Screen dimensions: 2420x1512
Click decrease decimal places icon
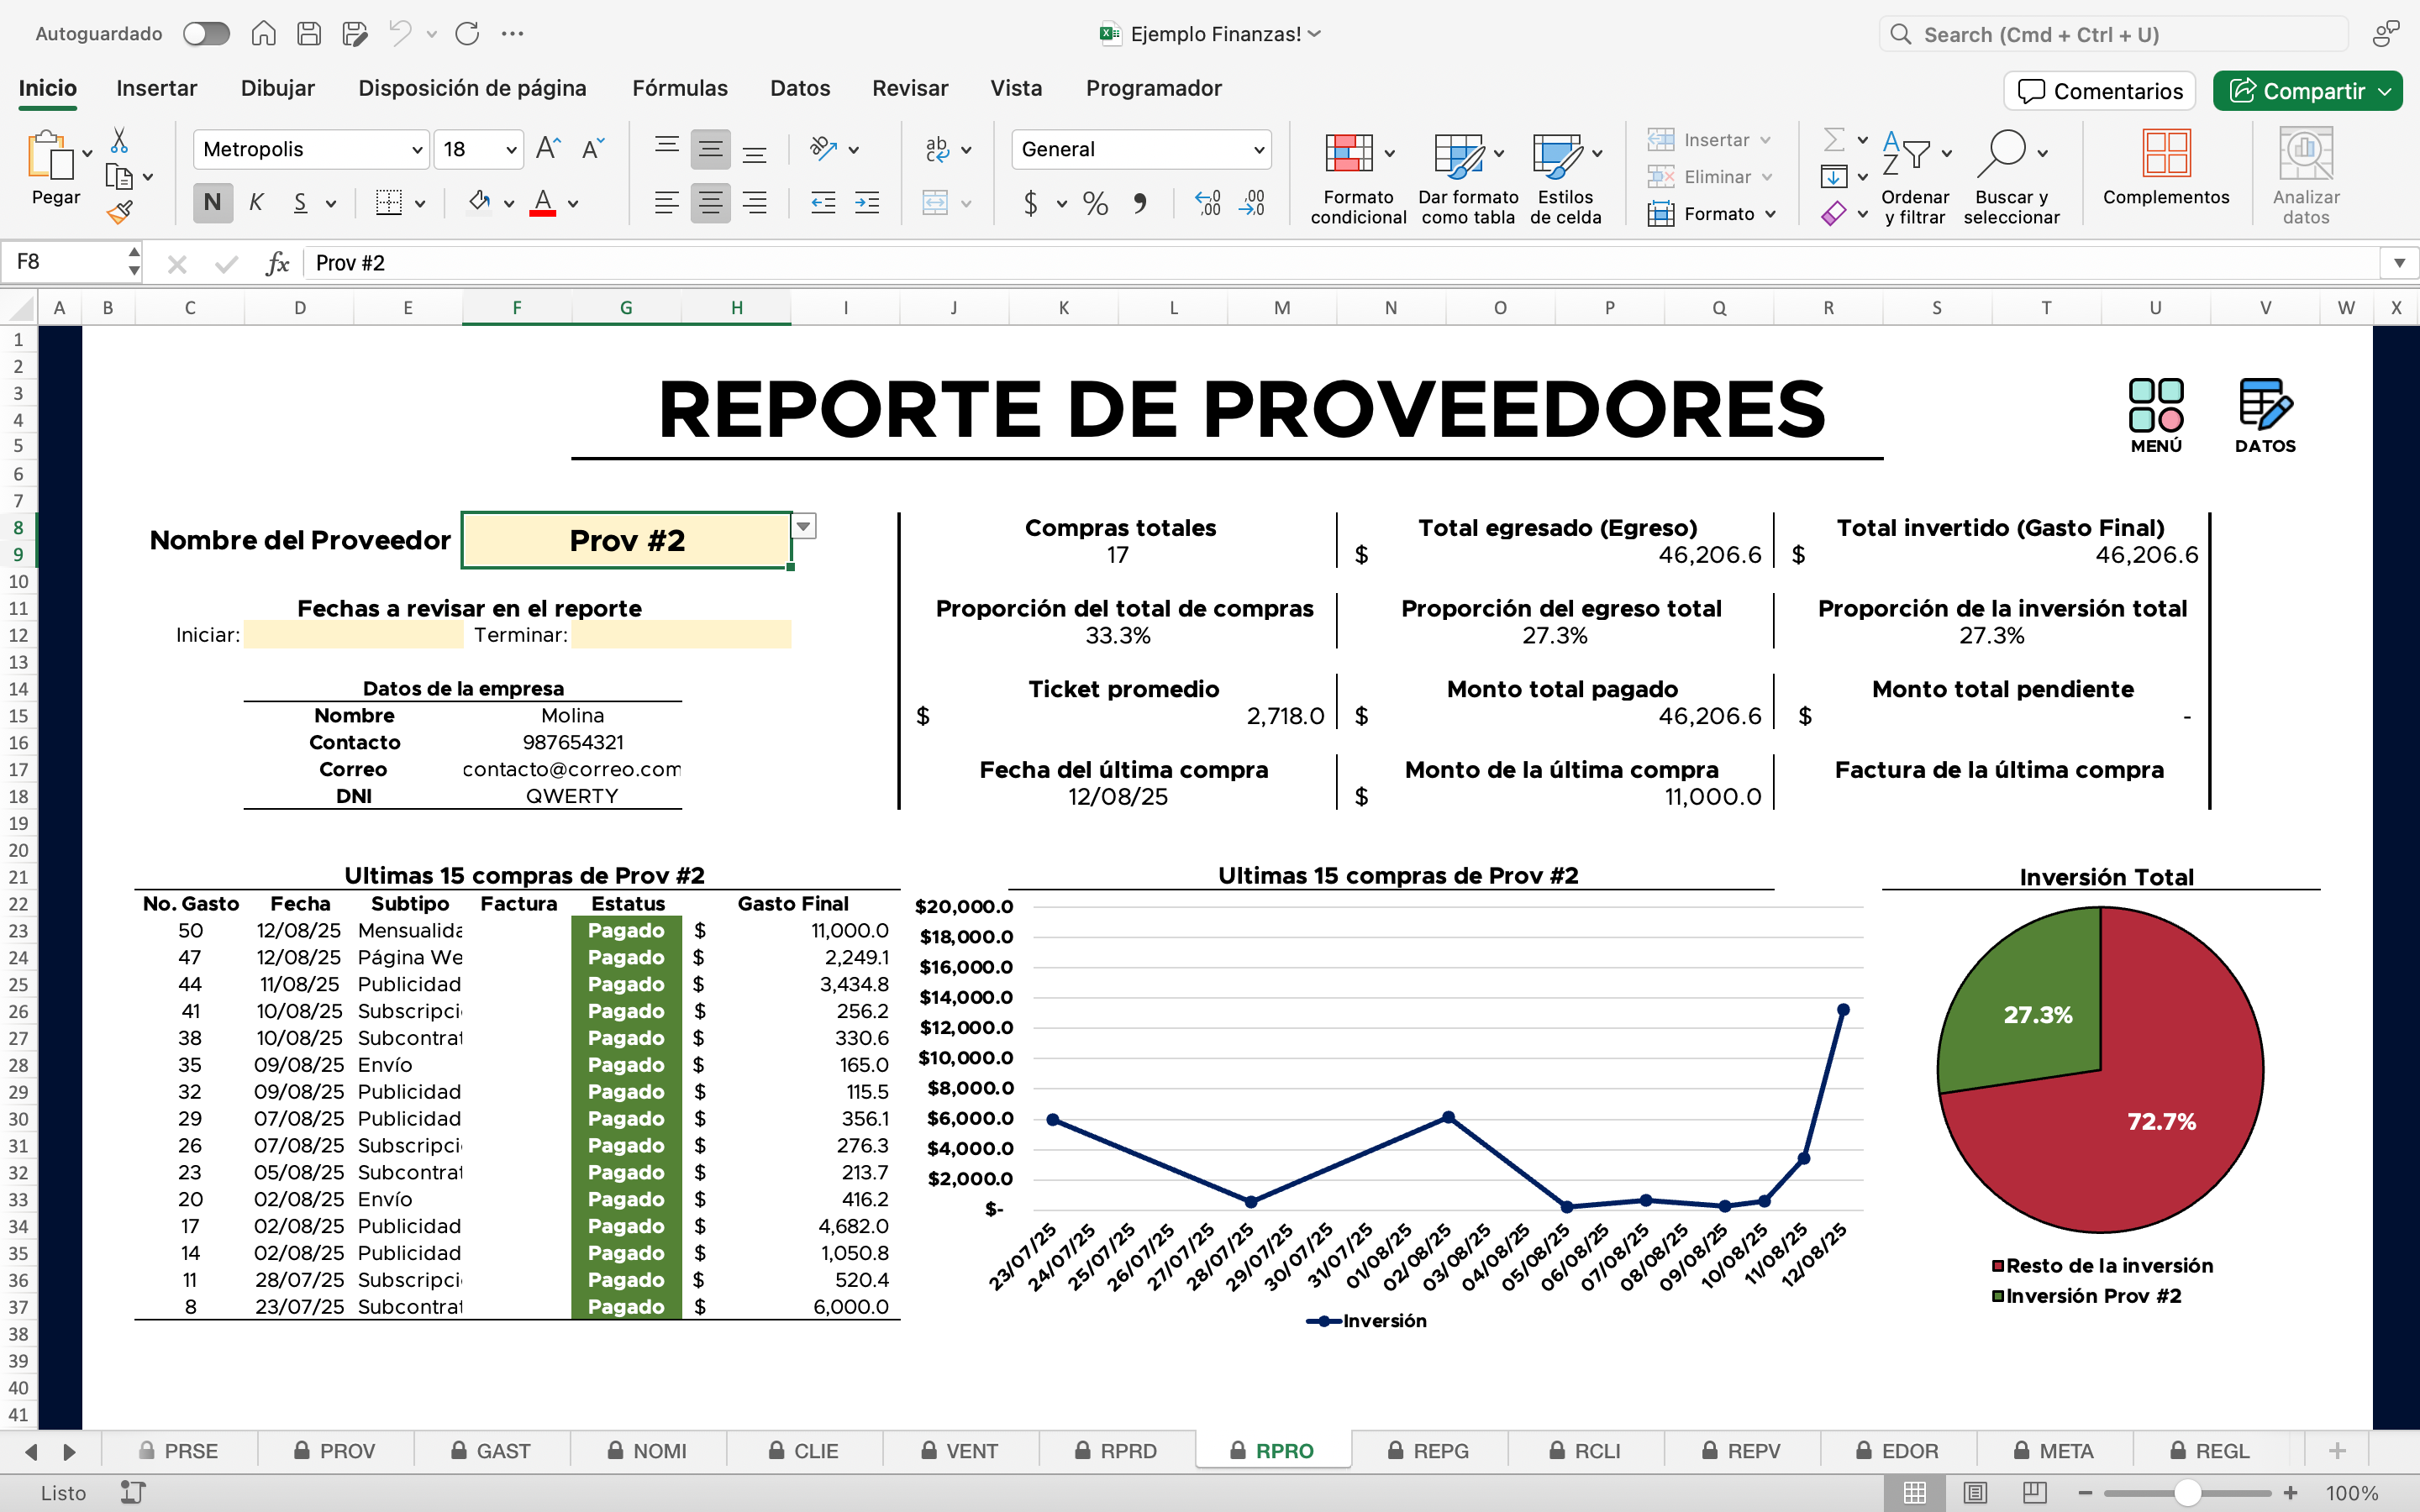pyautogui.click(x=1252, y=203)
